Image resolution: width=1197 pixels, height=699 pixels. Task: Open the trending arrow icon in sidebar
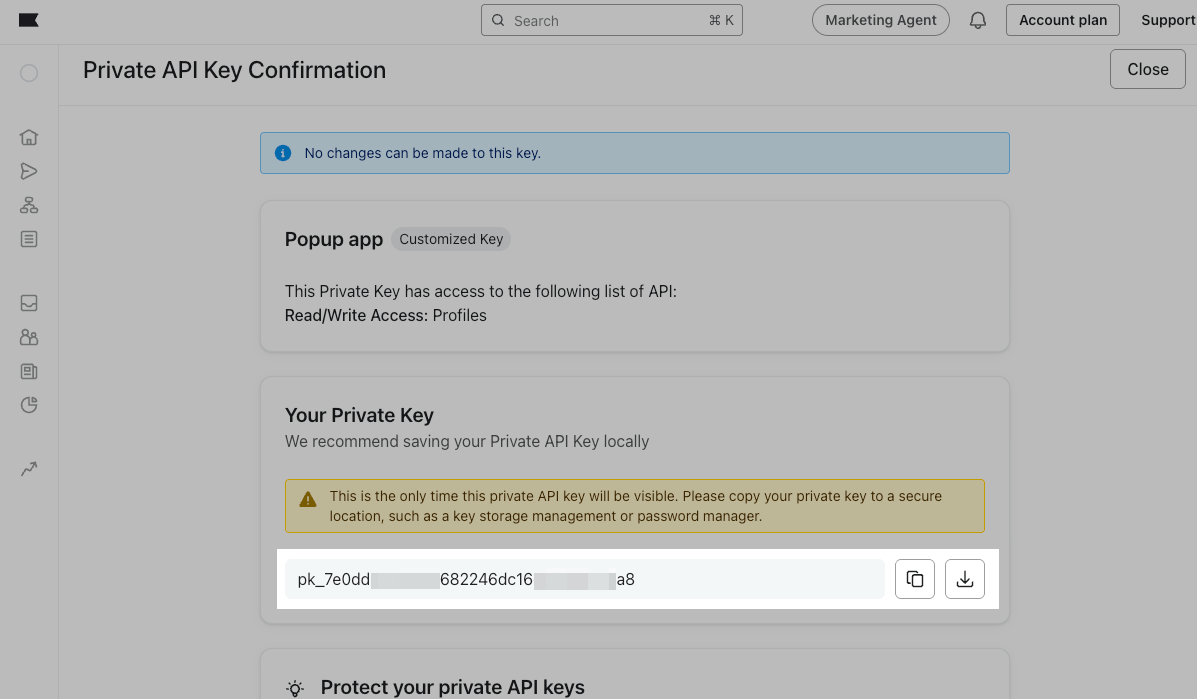click(29, 469)
